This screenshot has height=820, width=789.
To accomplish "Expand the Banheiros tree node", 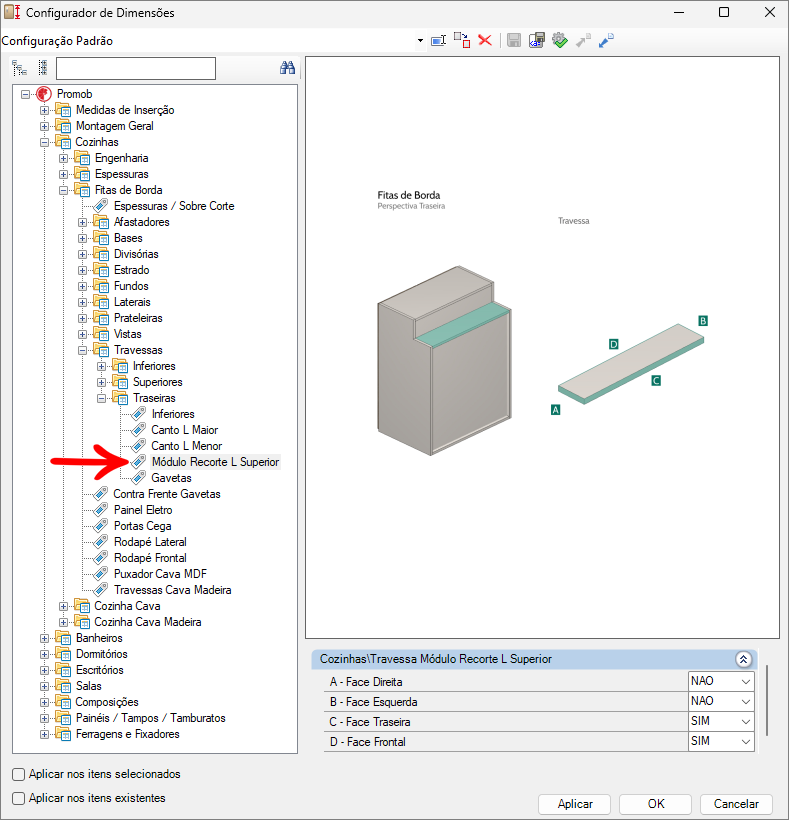I will click(x=44, y=638).
